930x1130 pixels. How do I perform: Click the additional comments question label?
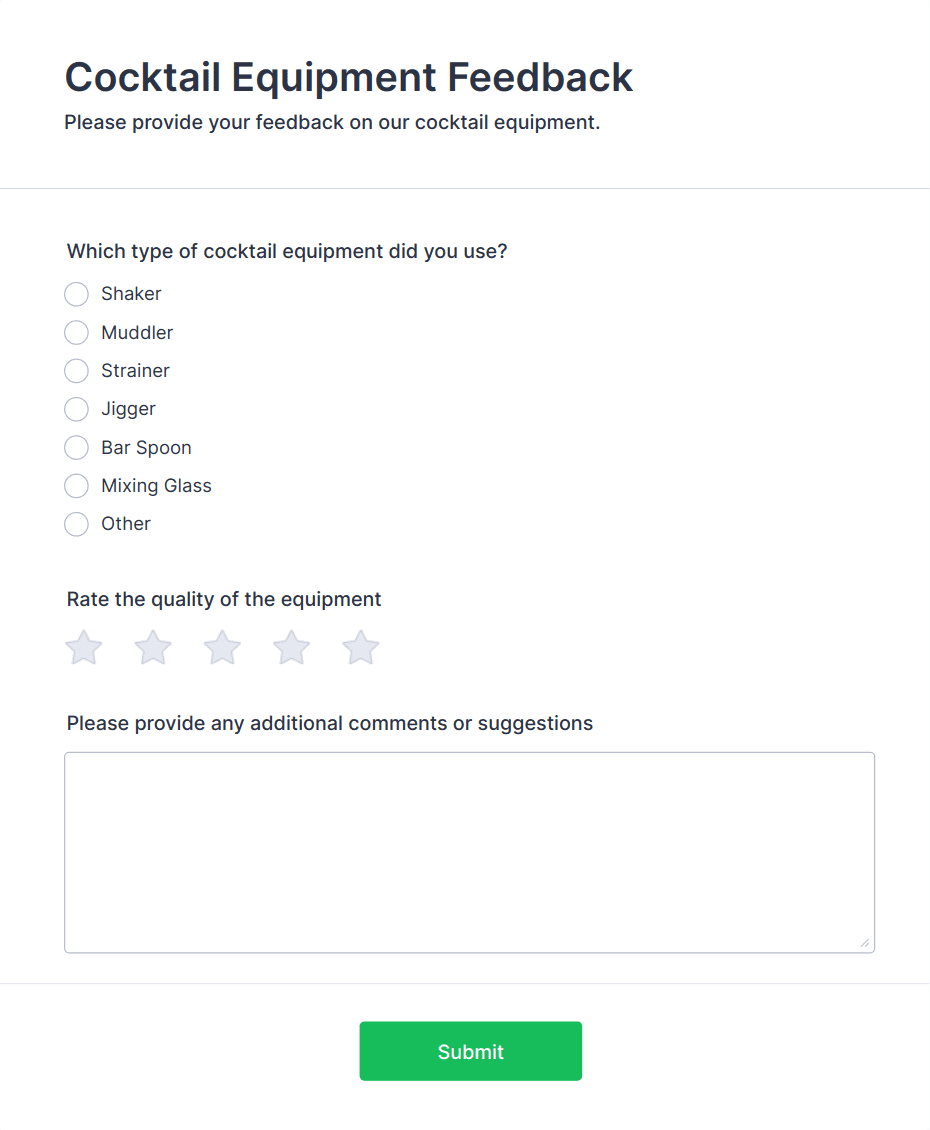coord(329,724)
